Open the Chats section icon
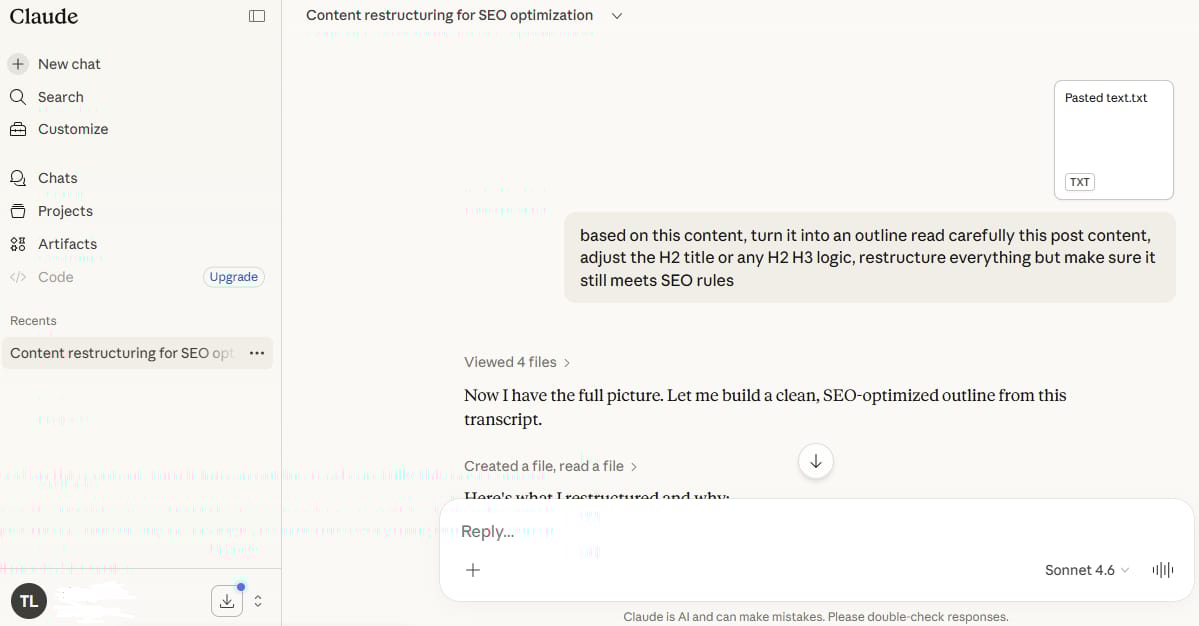The width and height of the screenshot is (1199, 626). (x=20, y=177)
